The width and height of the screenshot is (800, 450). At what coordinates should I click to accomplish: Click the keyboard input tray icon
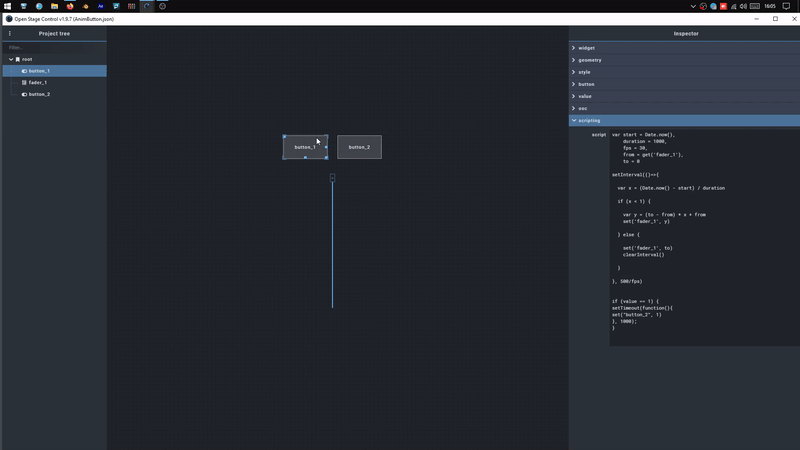tap(755, 6)
